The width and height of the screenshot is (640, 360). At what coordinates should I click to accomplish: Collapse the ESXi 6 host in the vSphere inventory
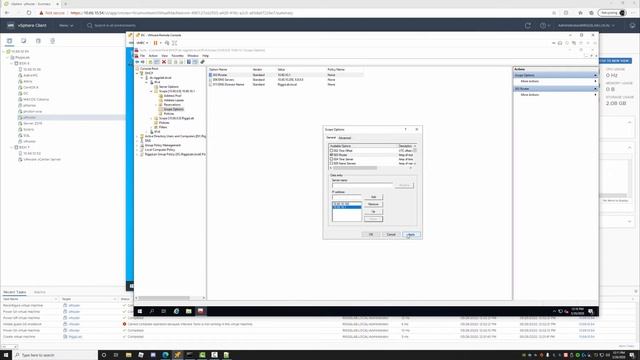pyautogui.click(x=12, y=63)
